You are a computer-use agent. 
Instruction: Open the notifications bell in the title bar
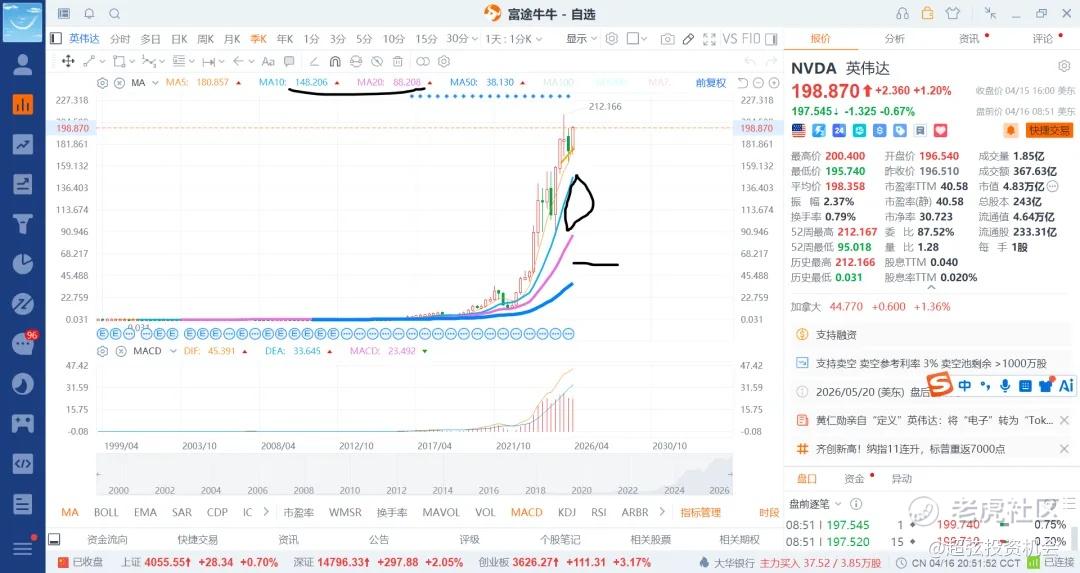click(89, 14)
